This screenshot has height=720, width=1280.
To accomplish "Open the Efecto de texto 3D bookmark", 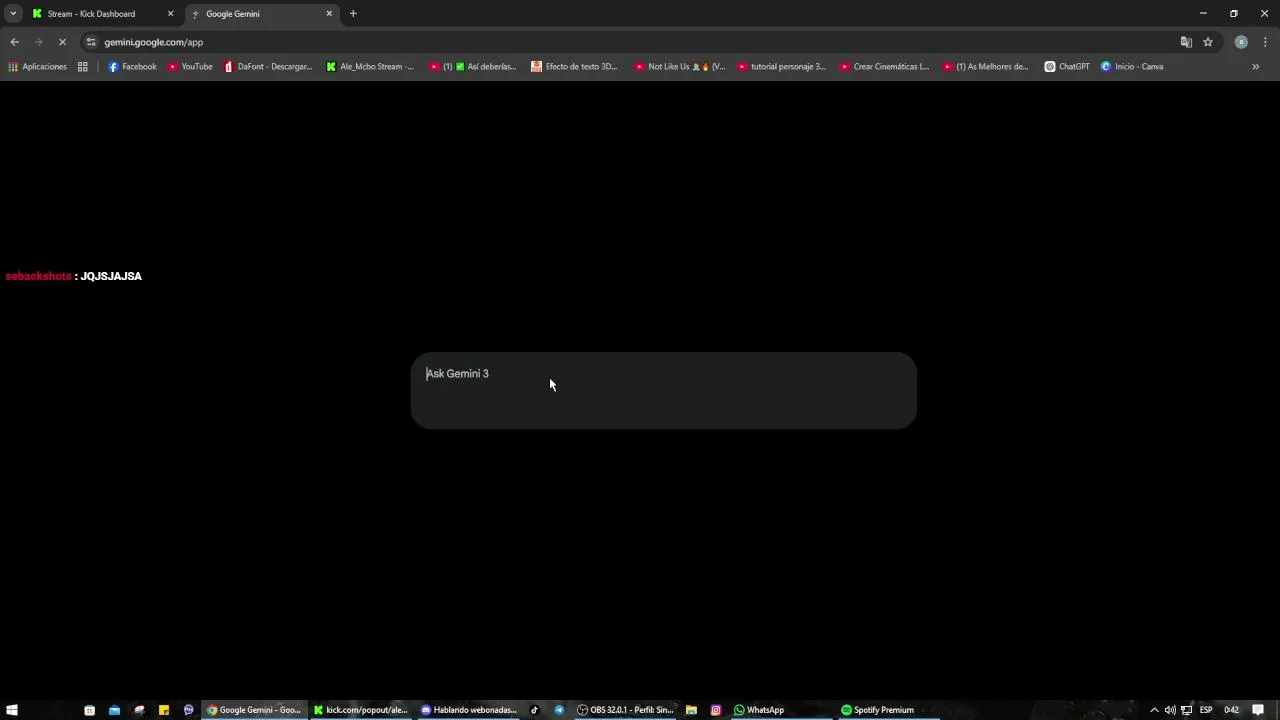I will 575,67.
